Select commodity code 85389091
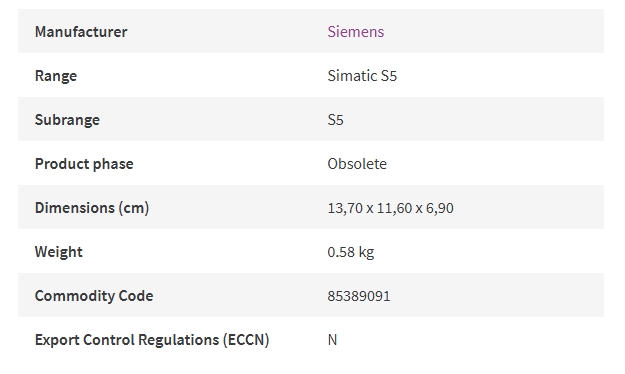This screenshot has width=625, height=374. pos(359,296)
